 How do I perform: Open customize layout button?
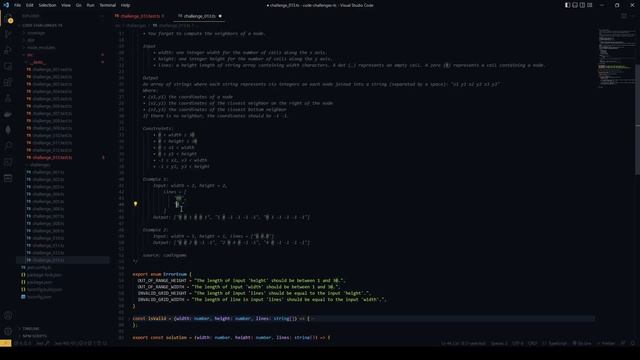tap(590, 5)
